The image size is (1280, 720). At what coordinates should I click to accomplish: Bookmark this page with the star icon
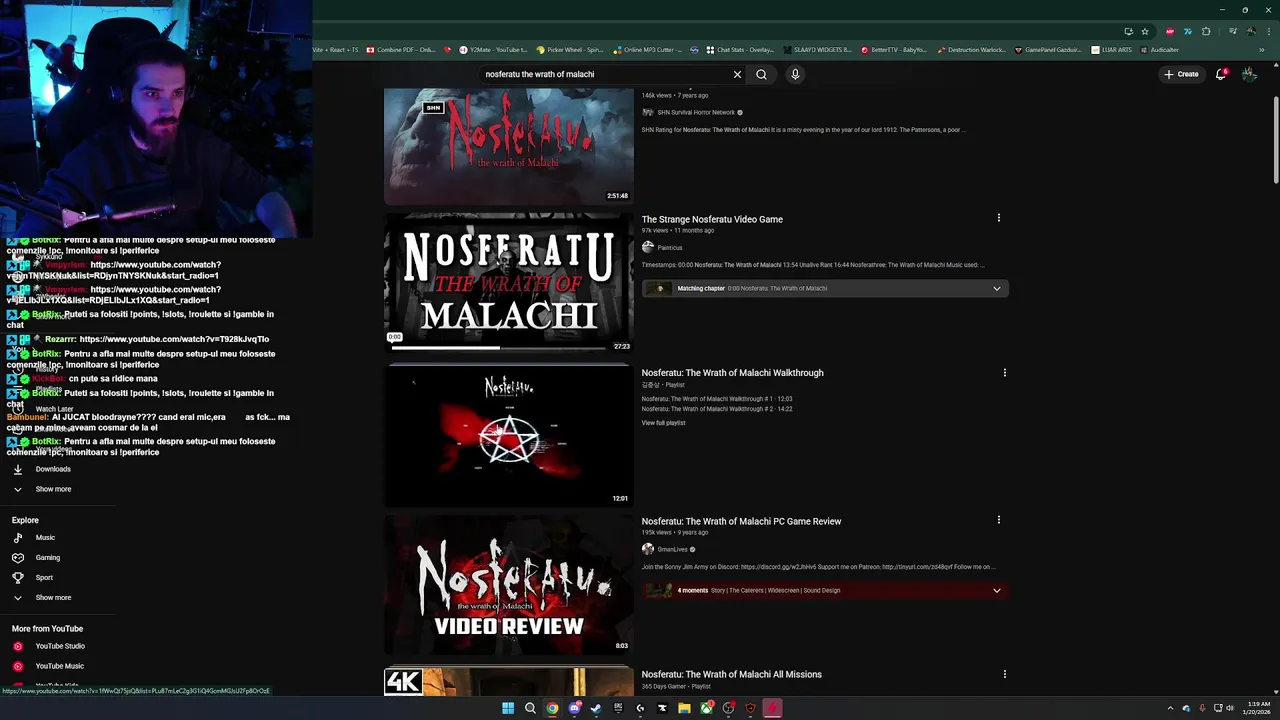pos(1145,31)
